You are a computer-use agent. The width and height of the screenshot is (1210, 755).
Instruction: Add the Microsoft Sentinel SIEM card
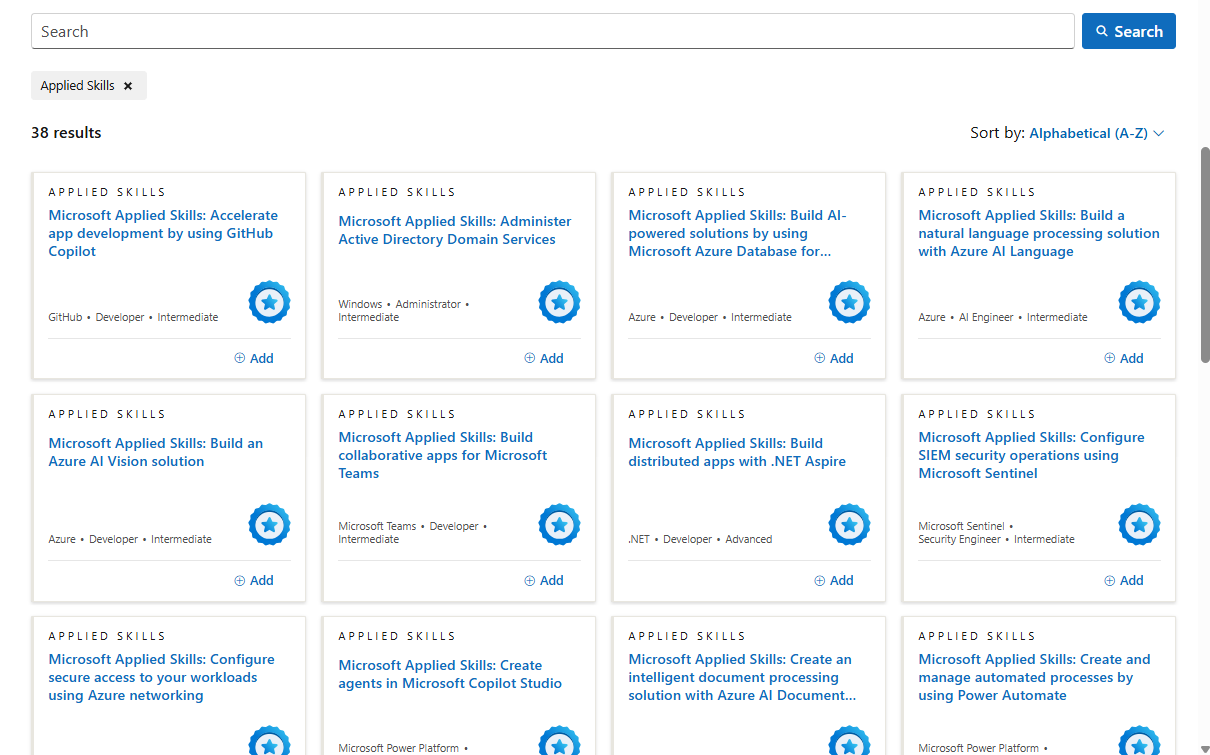click(1124, 580)
